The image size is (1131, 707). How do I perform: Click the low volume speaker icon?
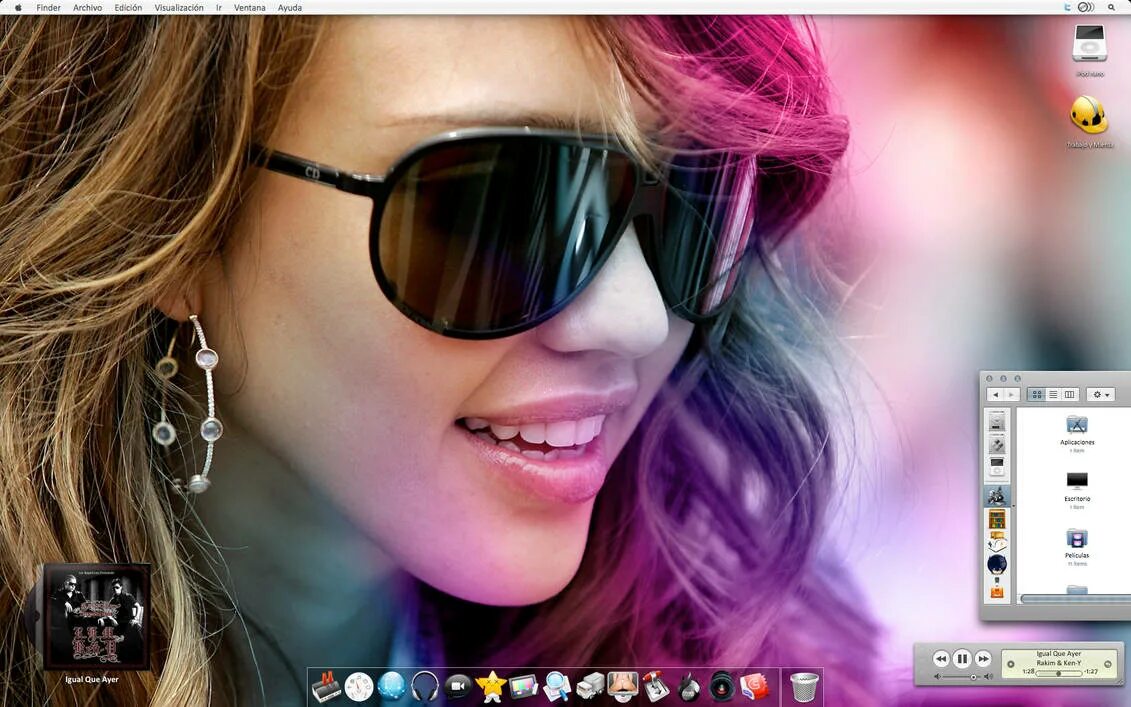point(937,677)
